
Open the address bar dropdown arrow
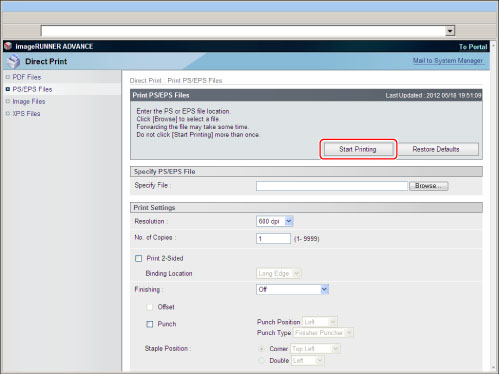(450, 31)
